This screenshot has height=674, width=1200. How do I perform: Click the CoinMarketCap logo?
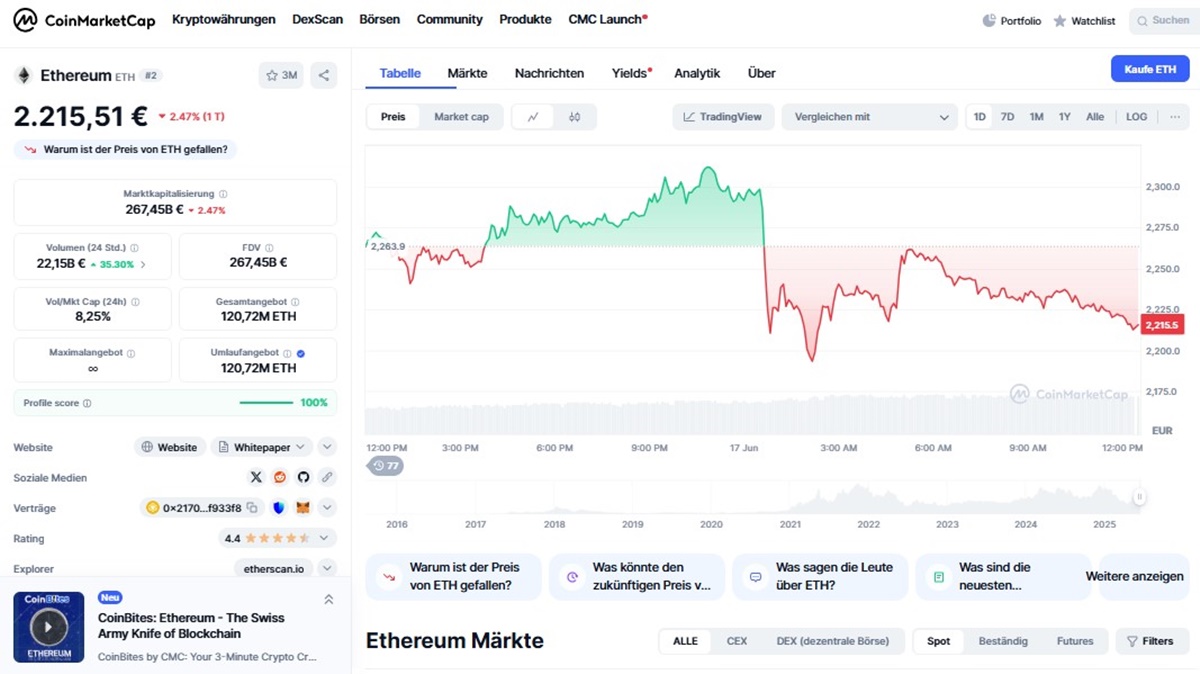84,20
